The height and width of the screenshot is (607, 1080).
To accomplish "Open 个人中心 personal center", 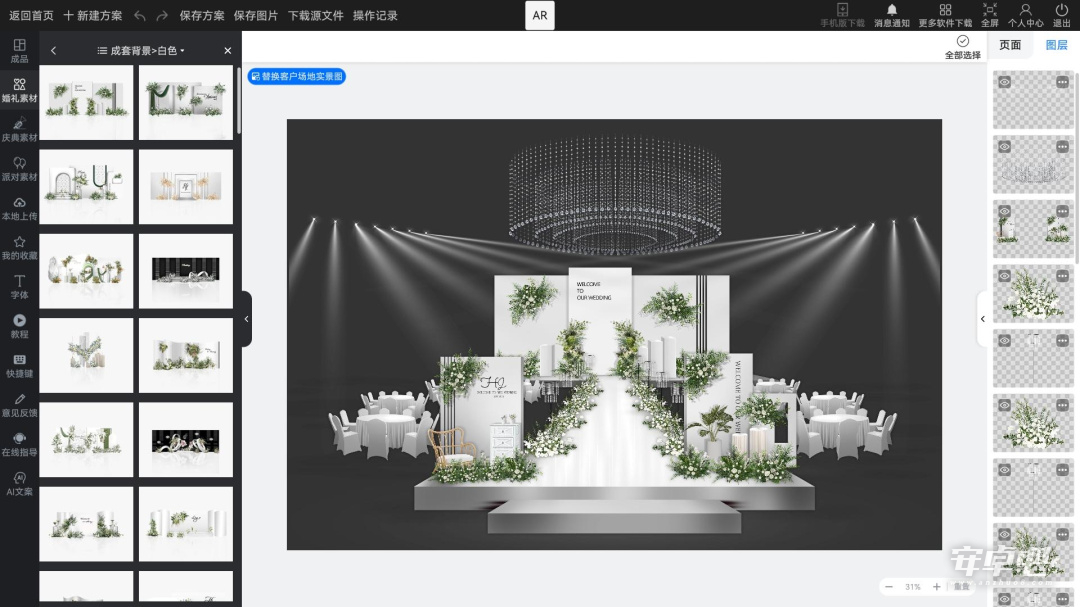I will pos(1026,15).
